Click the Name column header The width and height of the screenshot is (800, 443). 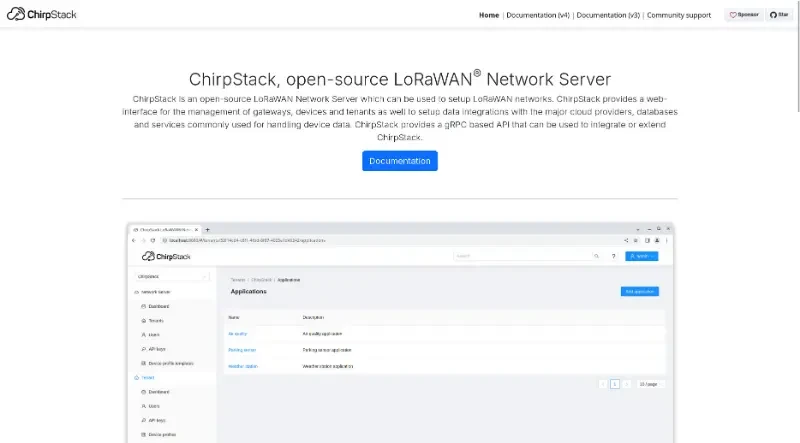(x=234, y=317)
